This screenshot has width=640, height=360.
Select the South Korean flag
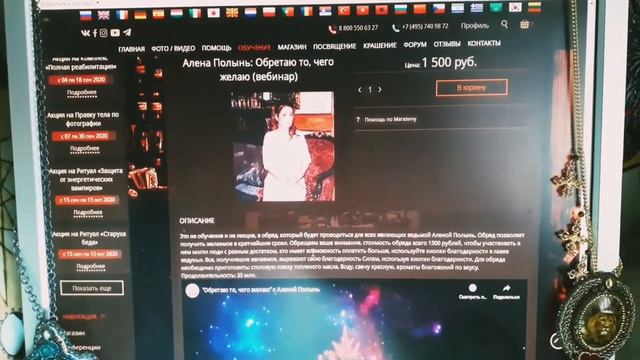tap(515, 7)
